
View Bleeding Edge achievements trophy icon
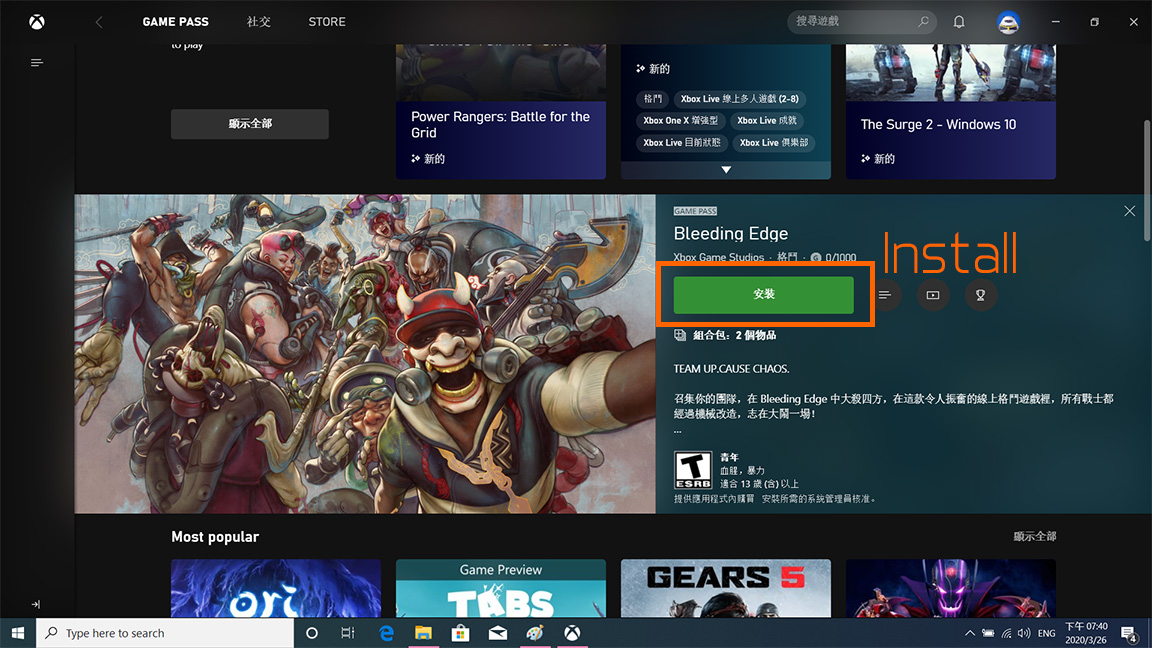981,295
